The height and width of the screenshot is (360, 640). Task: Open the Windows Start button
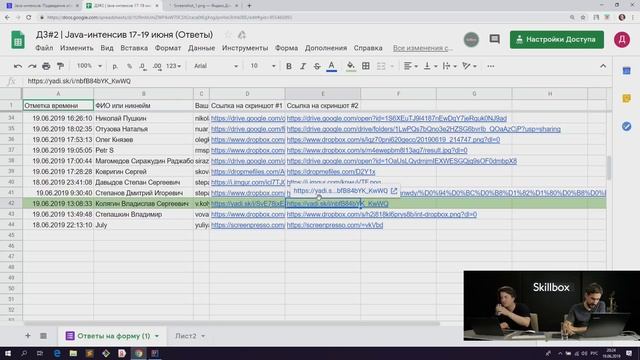point(7,353)
